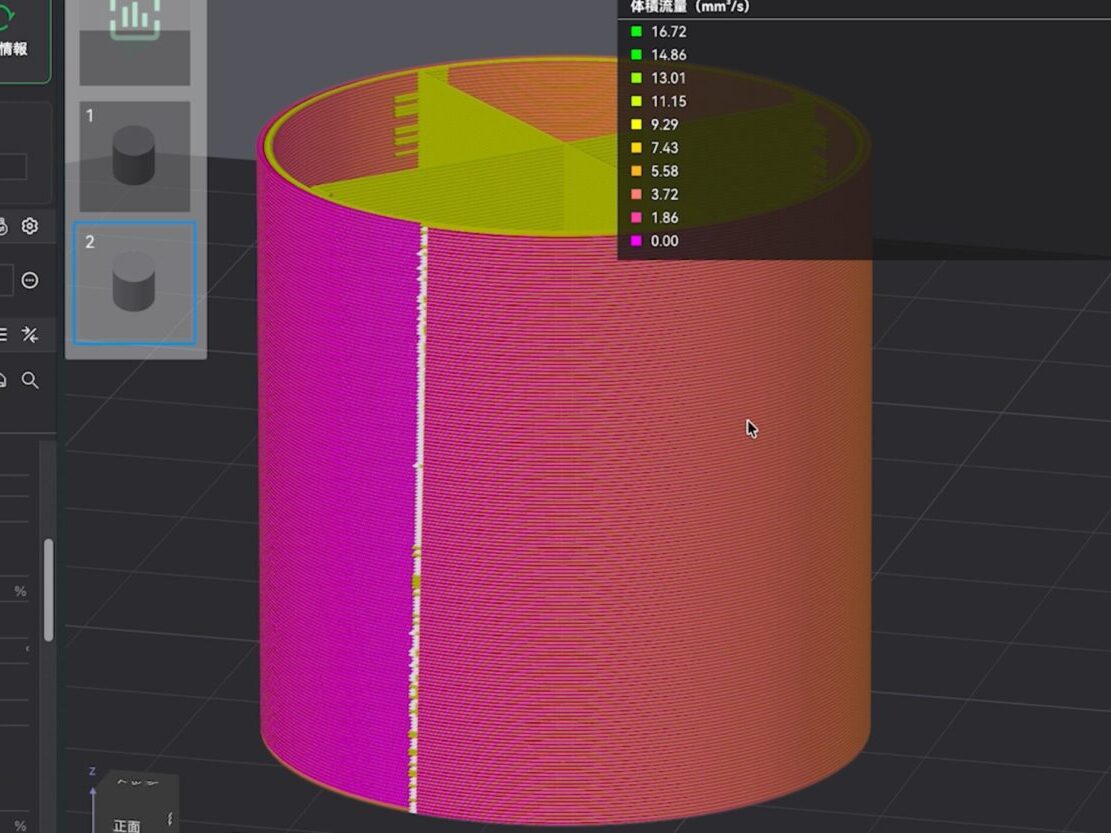Click the circled ellipsis more-options icon
Image resolution: width=1111 pixels, height=833 pixels.
[30, 281]
